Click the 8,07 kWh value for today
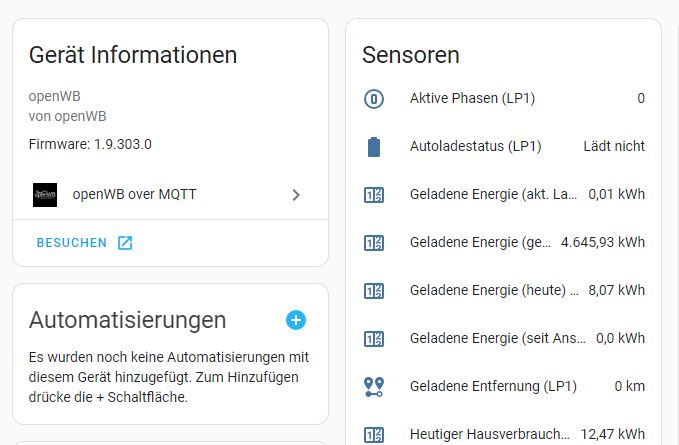Screen dimensions: 679x445 point(615,290)
